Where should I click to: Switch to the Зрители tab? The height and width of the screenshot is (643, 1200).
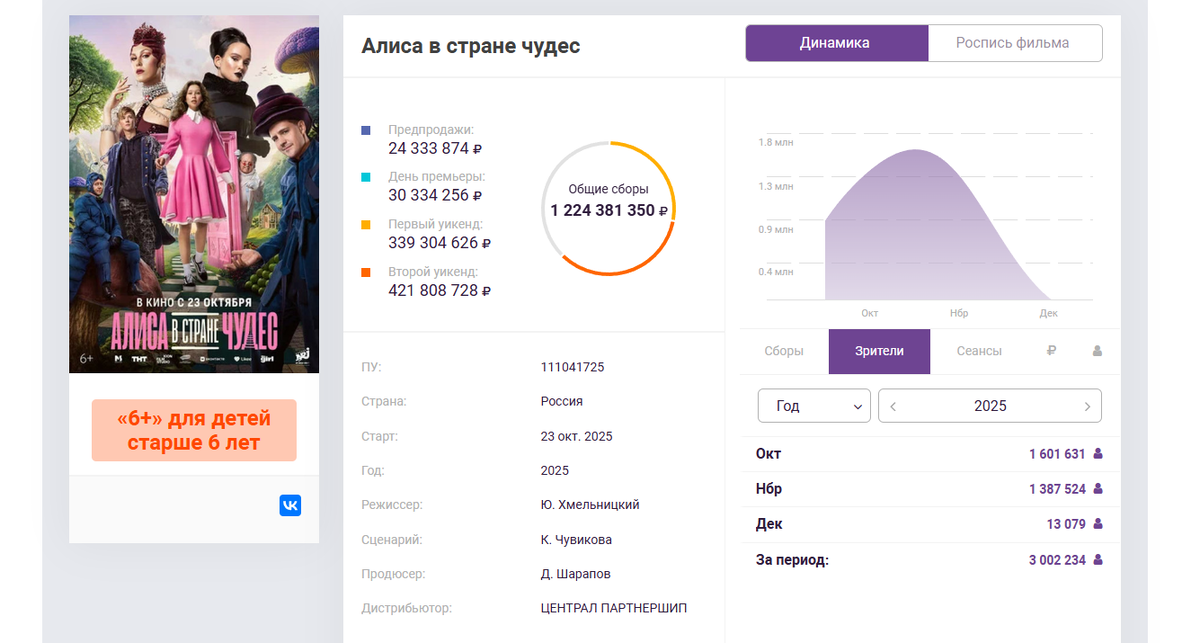click(879, 351)
